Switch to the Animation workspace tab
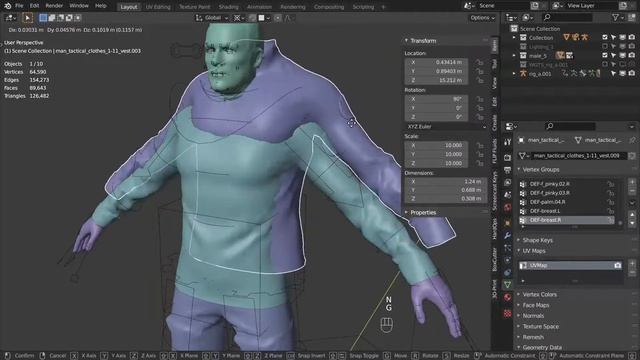 tap(259, 7)
